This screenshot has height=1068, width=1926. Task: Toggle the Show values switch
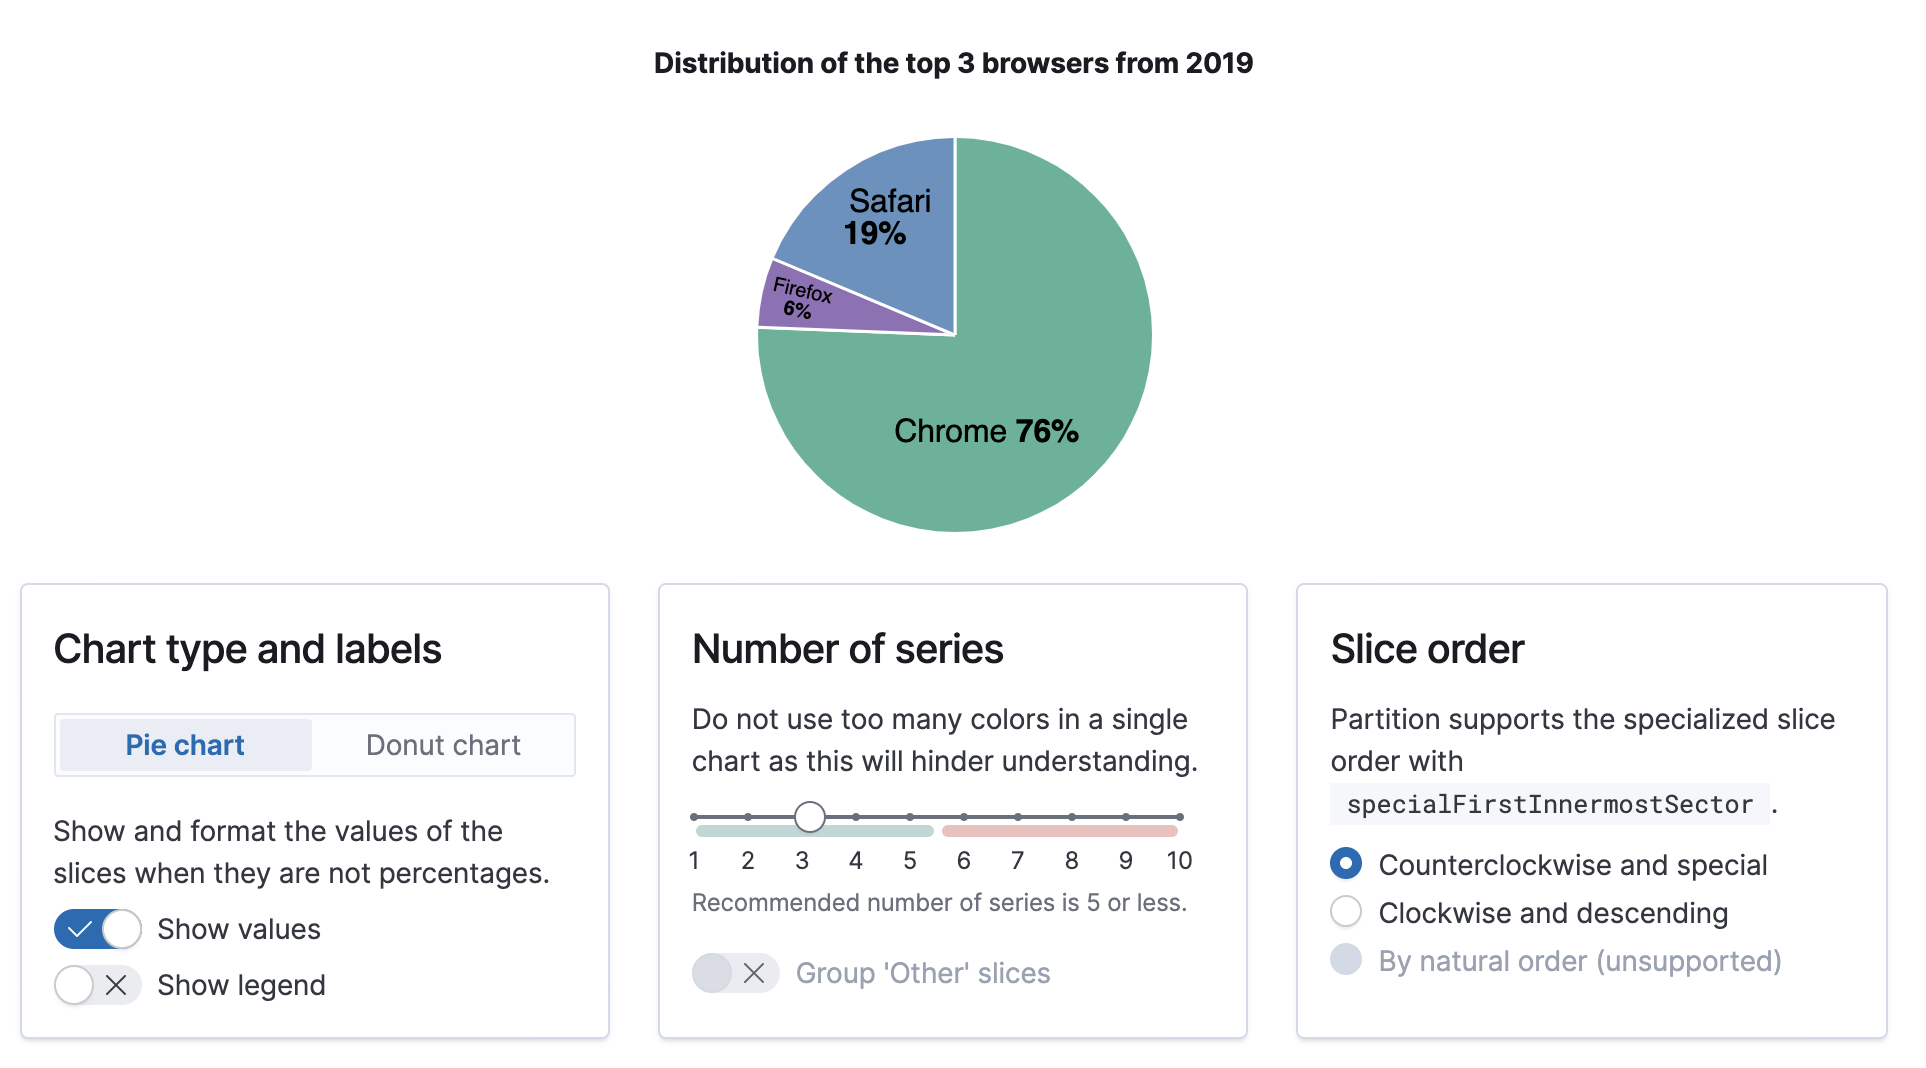[x=97, y=929]
